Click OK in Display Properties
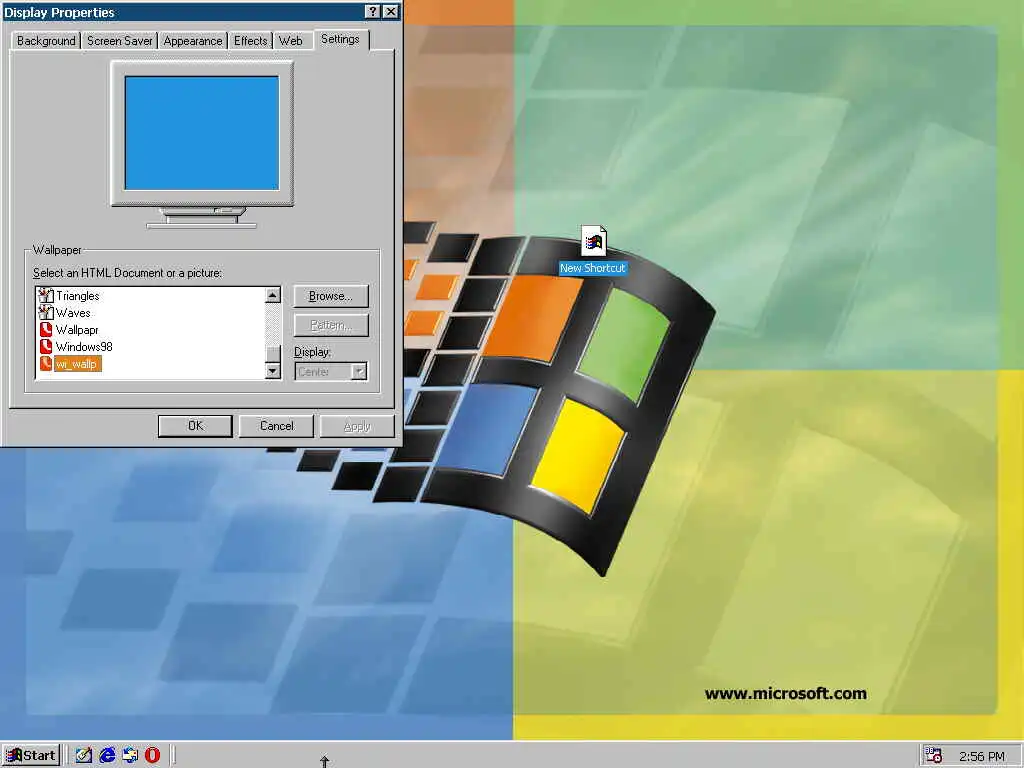 click(x=195, y=426)
